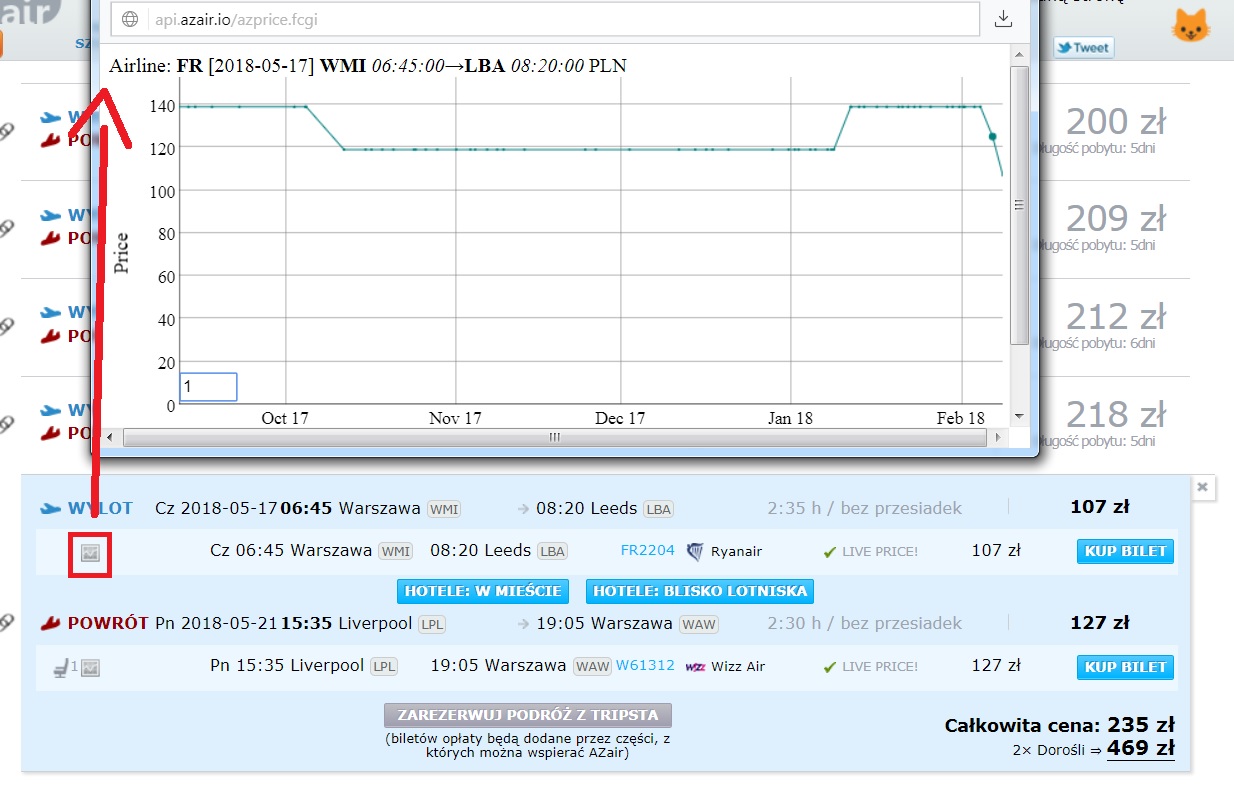Click the highlighted last data point on the price chart
Image resolution: width=1234 pixels, height=787 pixels.
(x=992, y=136)
